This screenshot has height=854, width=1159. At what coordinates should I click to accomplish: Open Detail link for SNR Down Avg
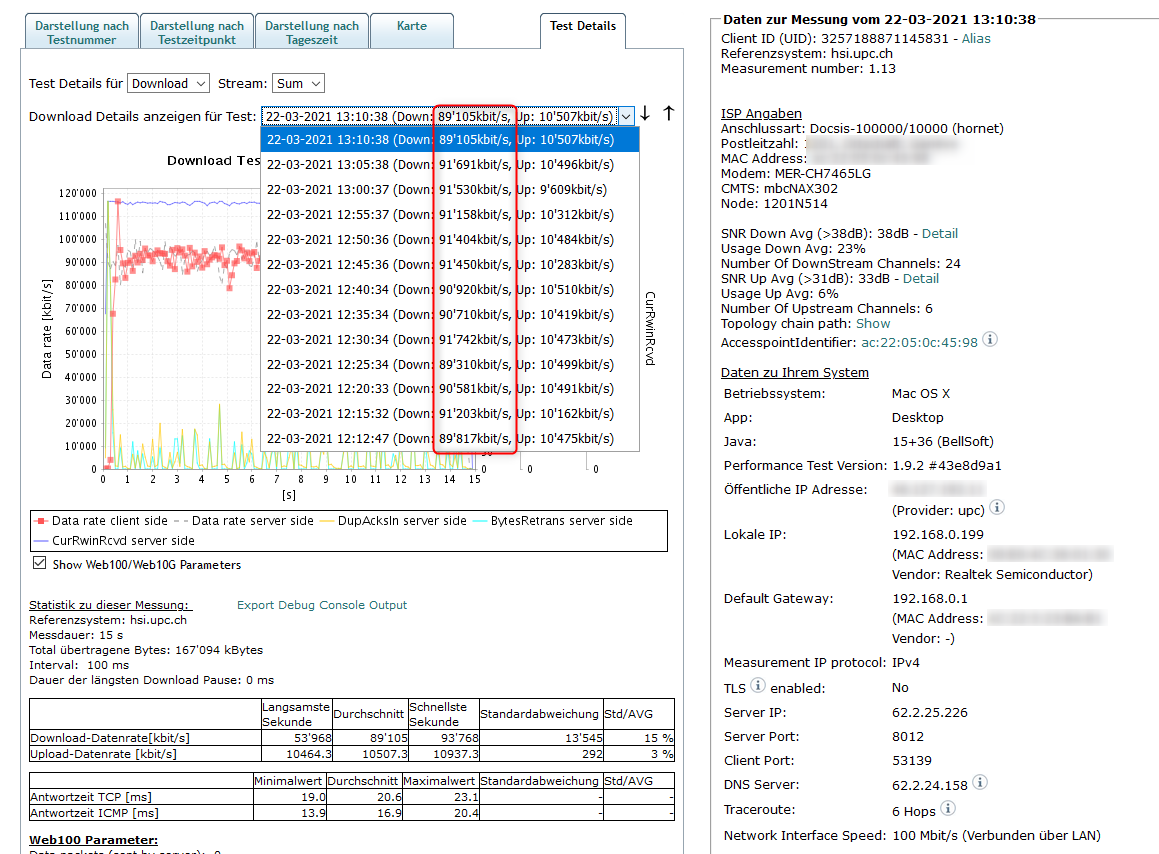point(939,233)
